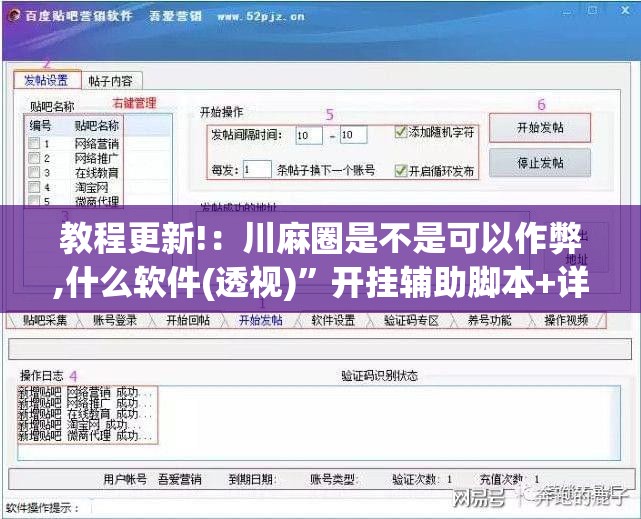Click the 验证码识别状态 label

point(379,376)
